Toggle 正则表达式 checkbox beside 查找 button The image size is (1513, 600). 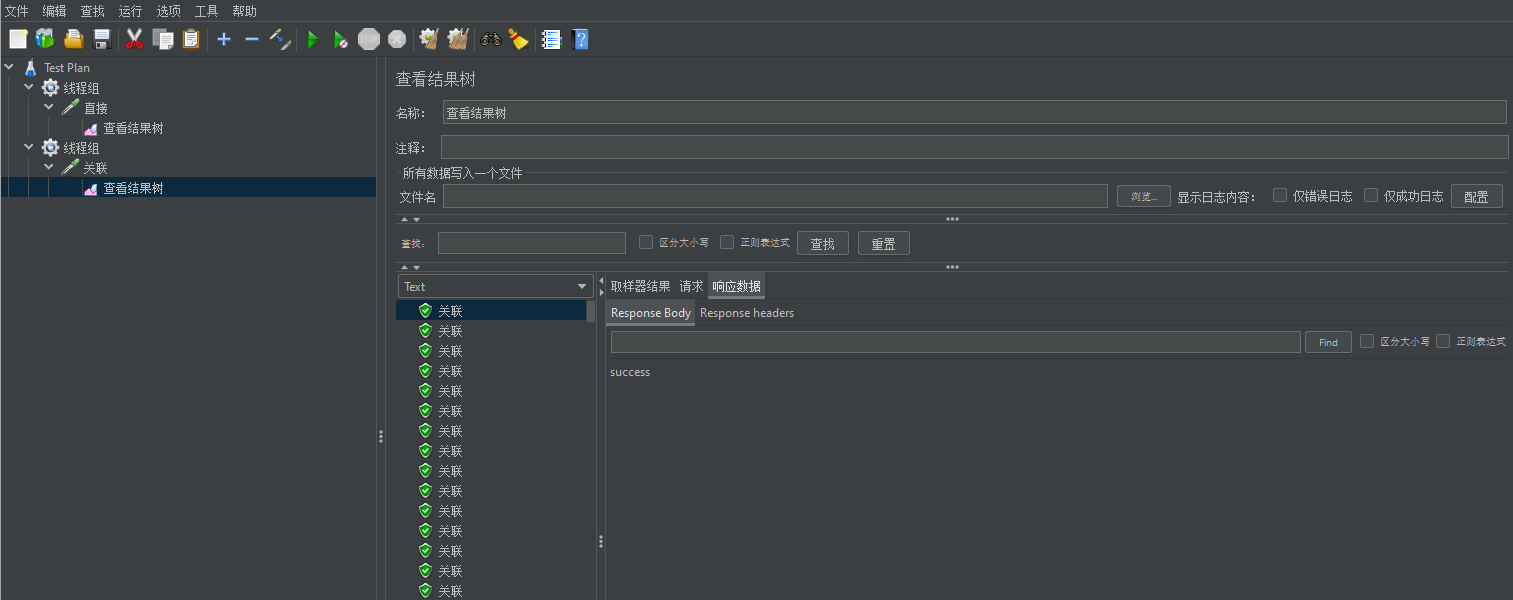pyautogui.click(x=727, y=242)
